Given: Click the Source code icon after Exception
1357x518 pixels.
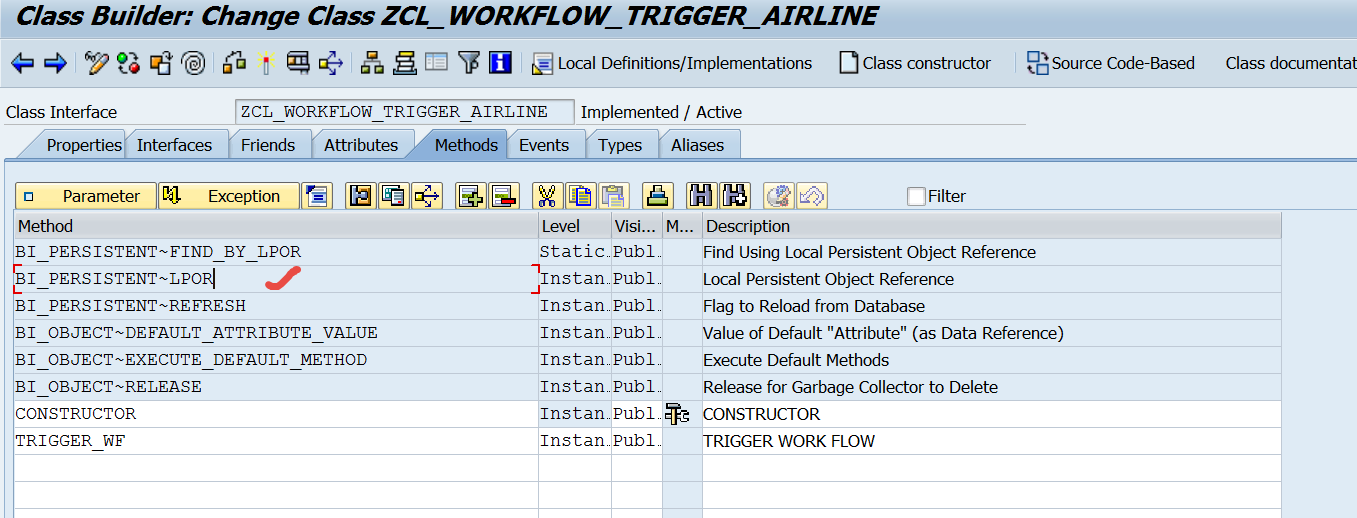Looking at the screenshot, I should 317,196.
